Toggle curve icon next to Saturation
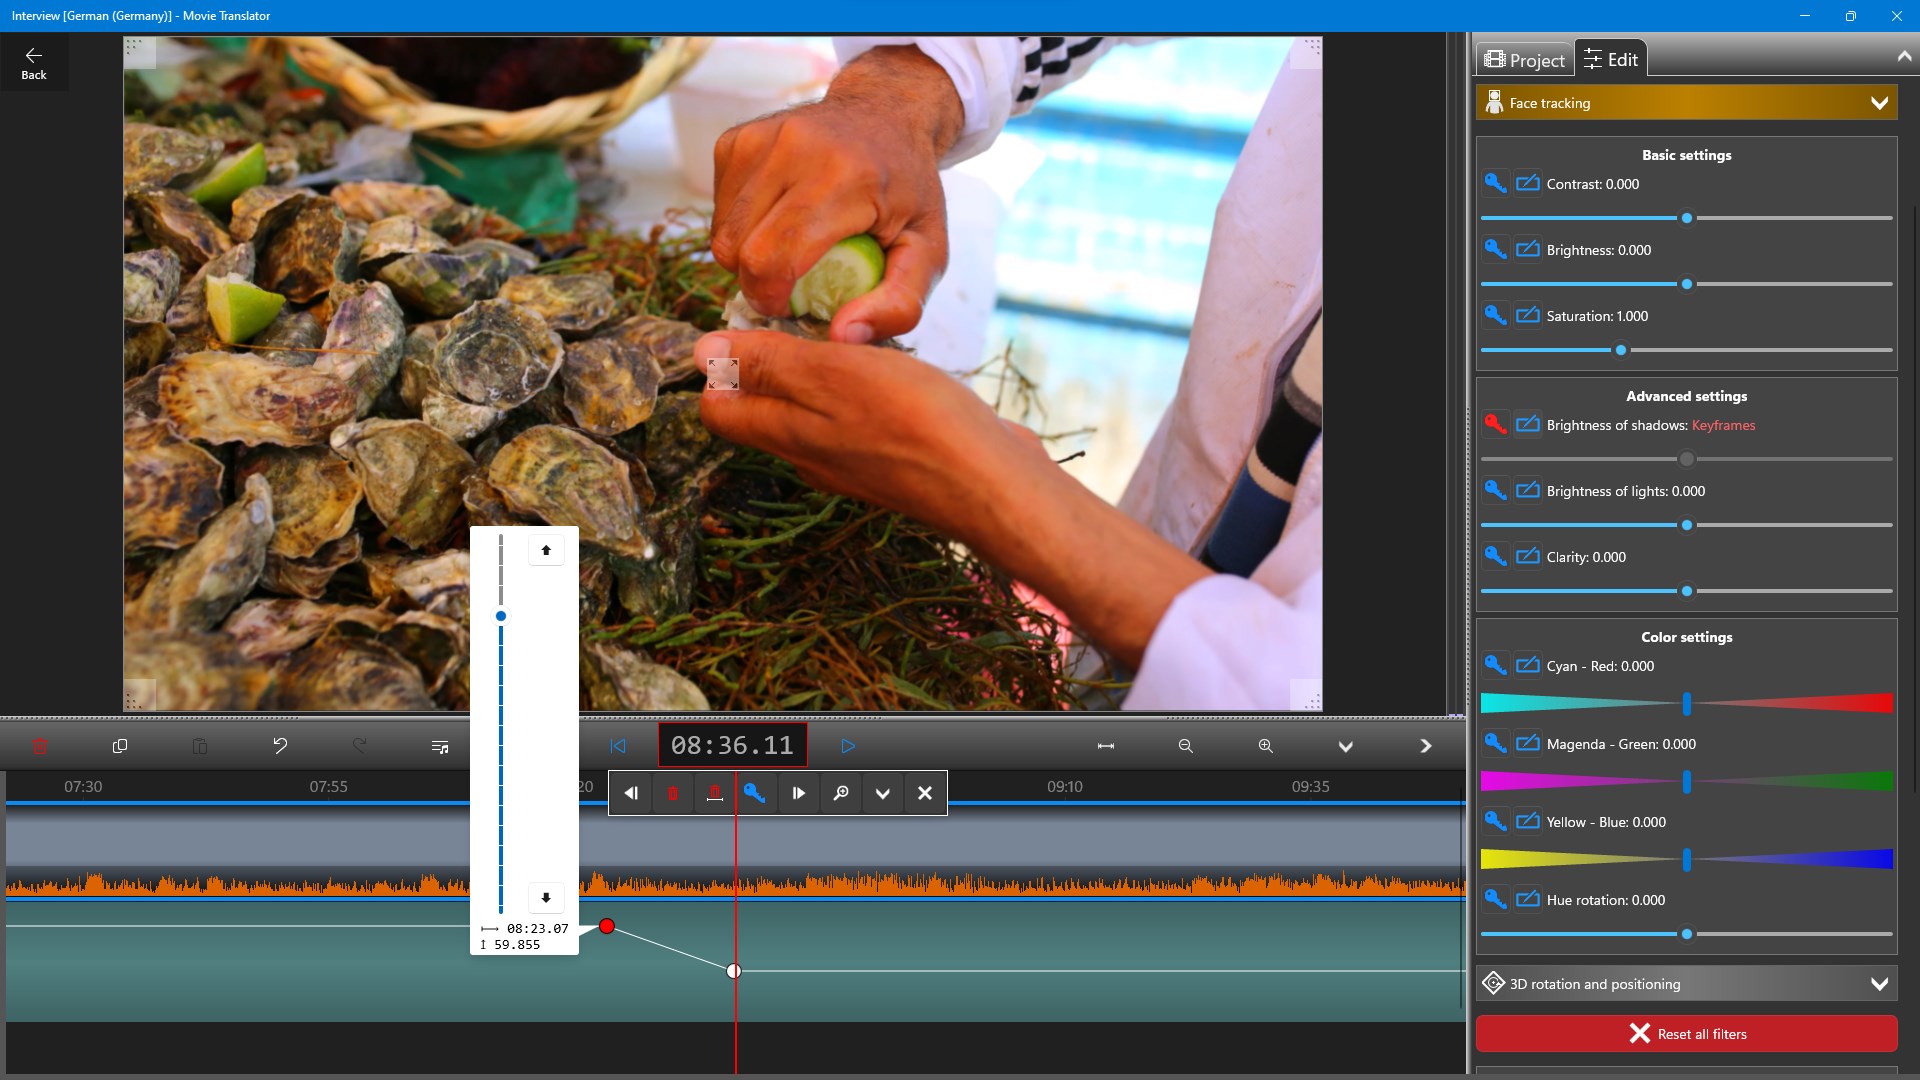The image size is (1920, 1080). coord(1528,315)
